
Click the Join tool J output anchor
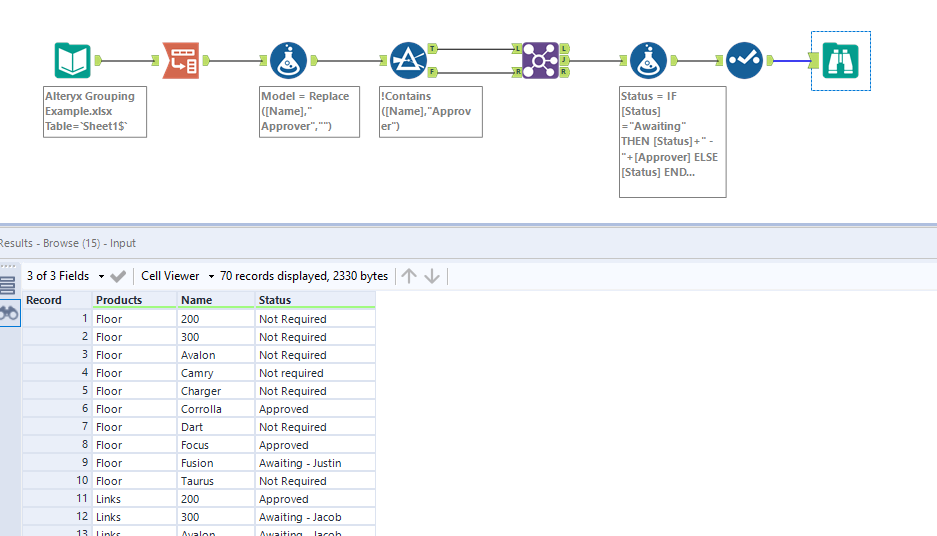coord(564,60)
